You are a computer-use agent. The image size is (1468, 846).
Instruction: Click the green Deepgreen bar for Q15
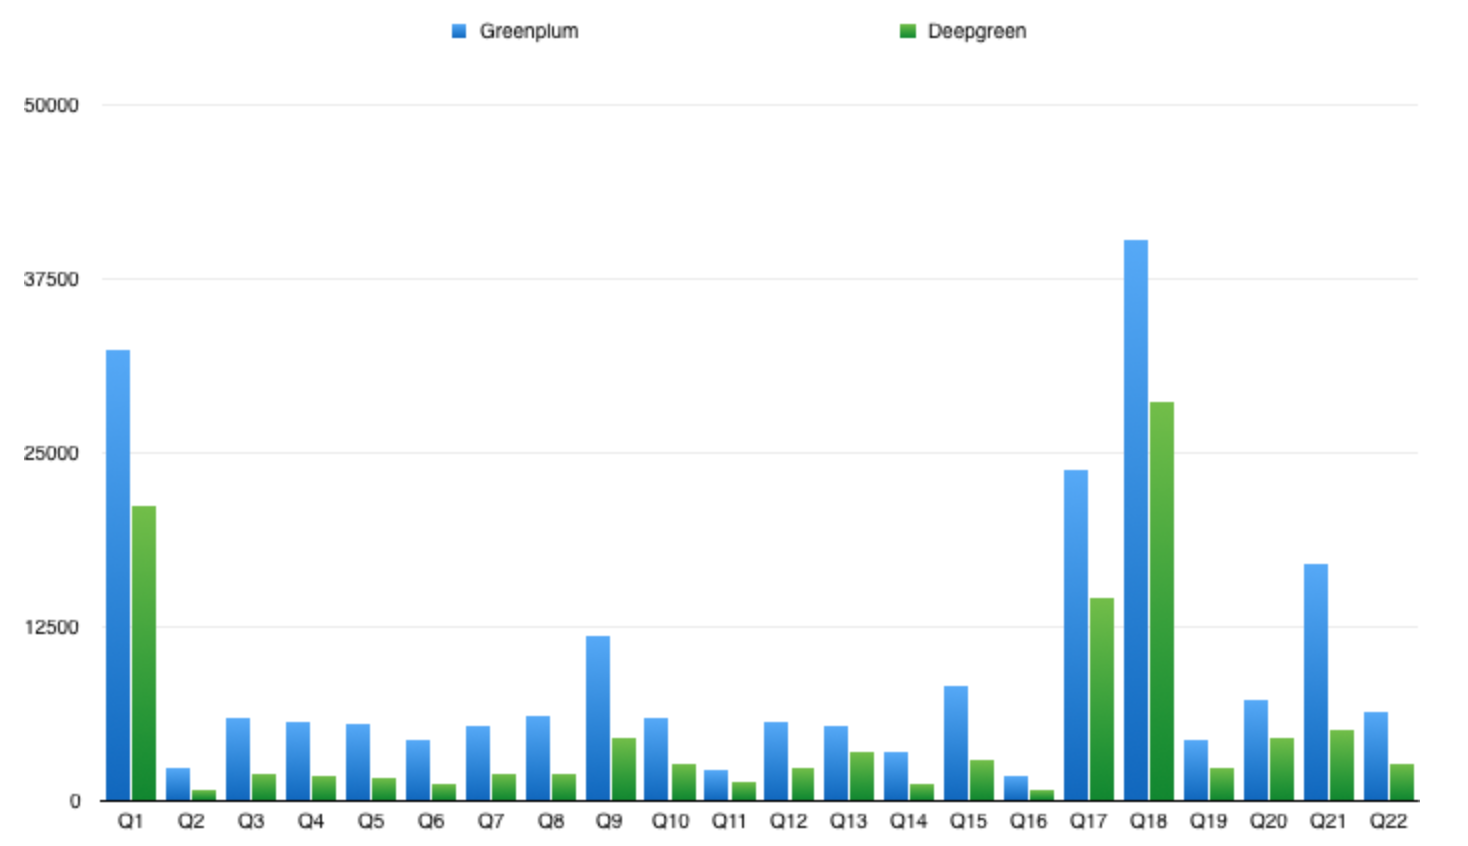(982, 780)
